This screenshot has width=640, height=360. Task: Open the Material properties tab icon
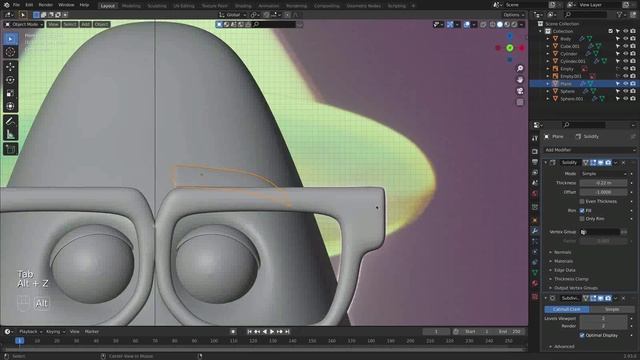click(x=535, y=283)
